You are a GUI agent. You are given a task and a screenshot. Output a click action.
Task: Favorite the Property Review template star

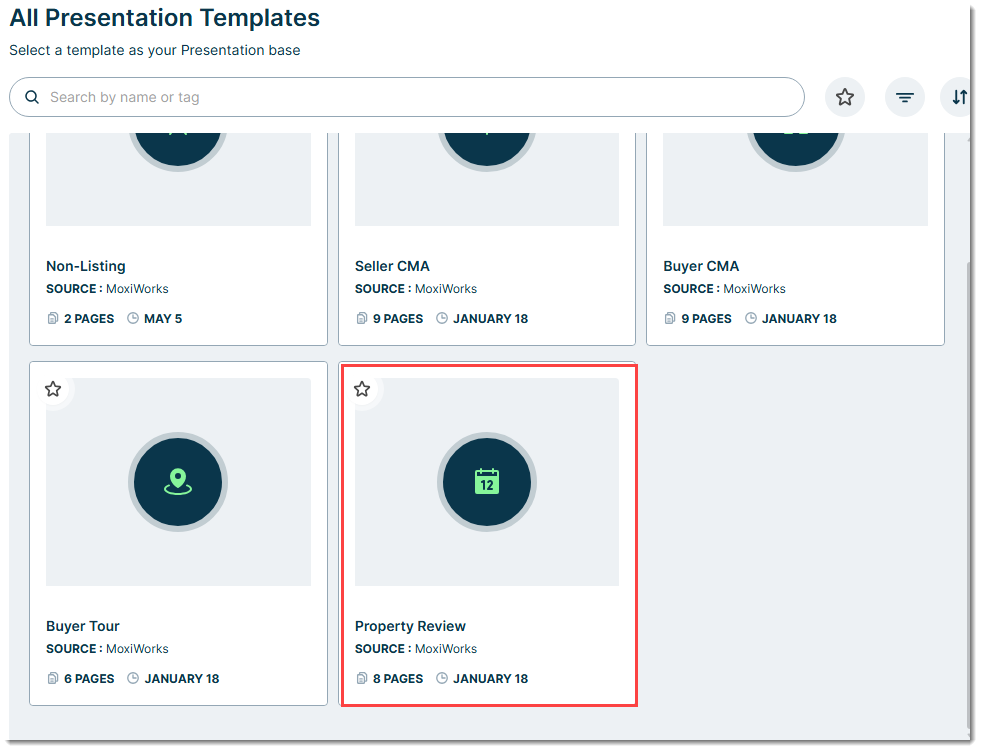click(362, 389)
